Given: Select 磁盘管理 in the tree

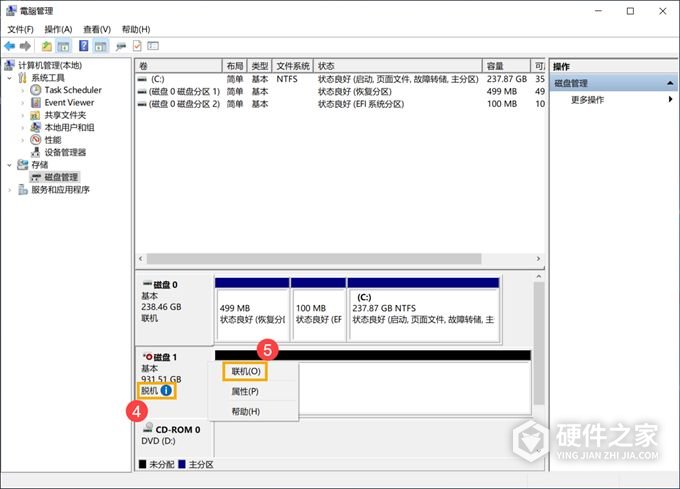Looking at the screenshot, I should (x=61, y=177).
